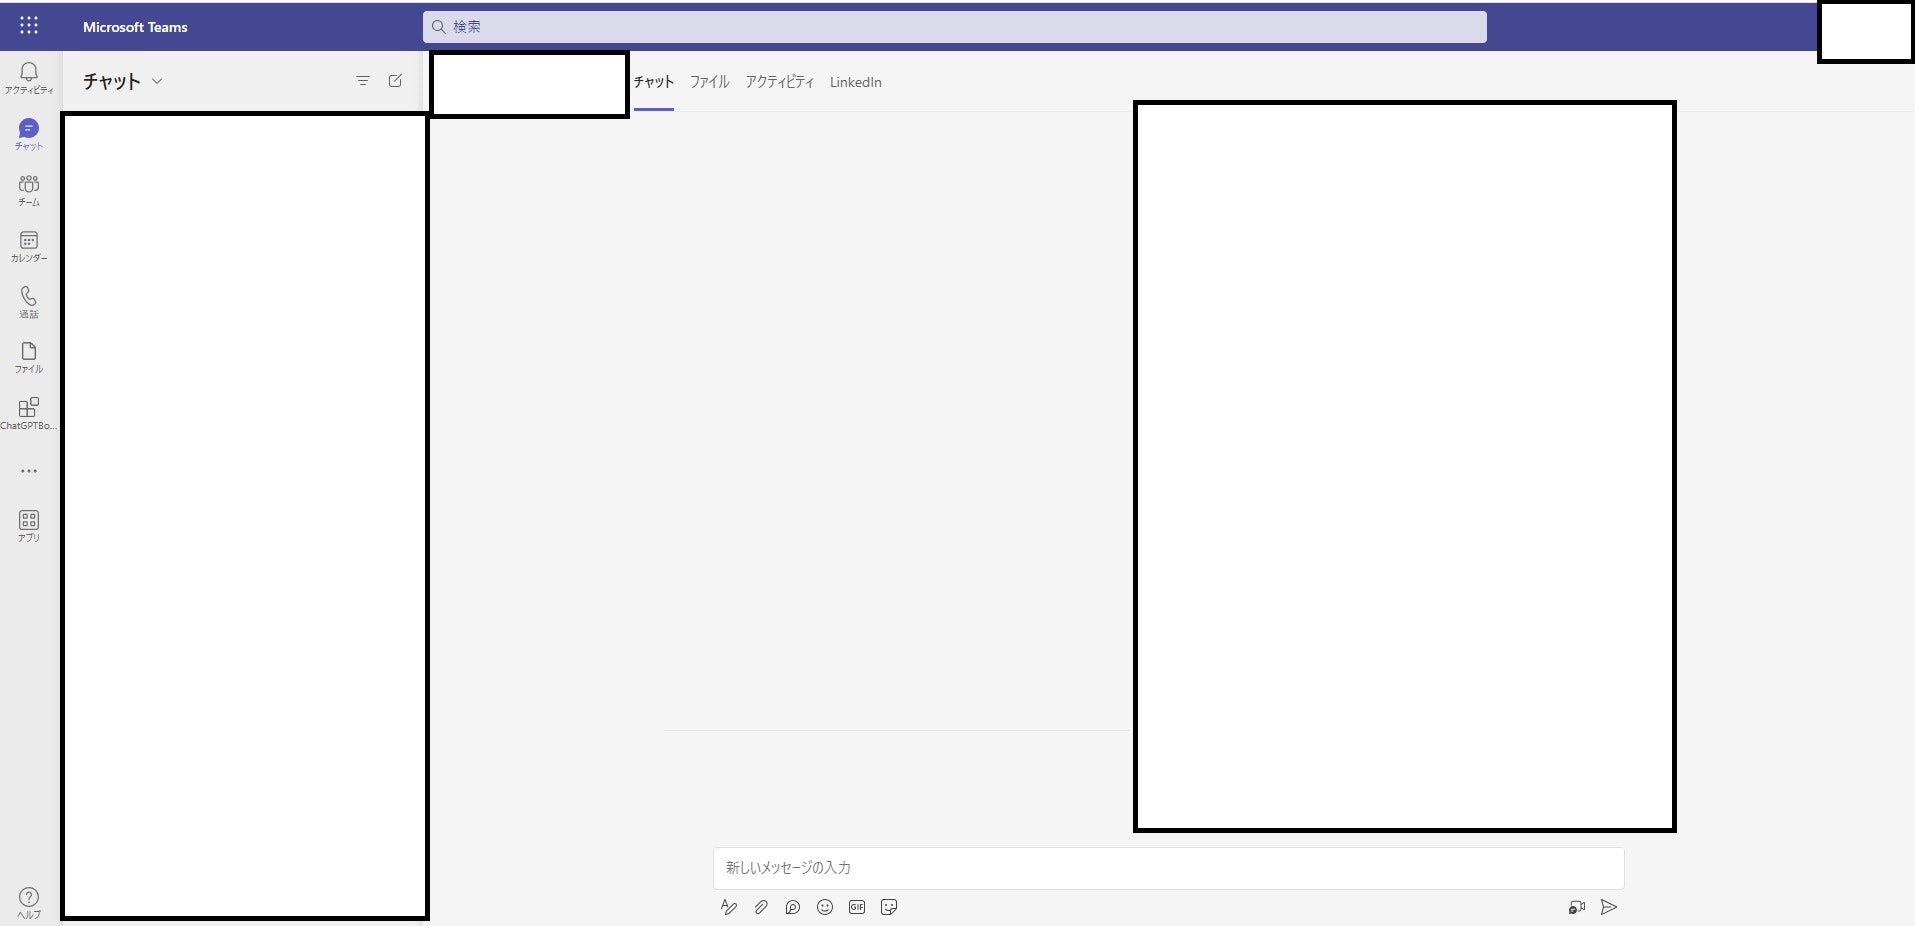The width and height of the screenshot is (1915, 926).
Task: Open Activity (アクティビティ) in the sidebar
Action: click(29, 78)
